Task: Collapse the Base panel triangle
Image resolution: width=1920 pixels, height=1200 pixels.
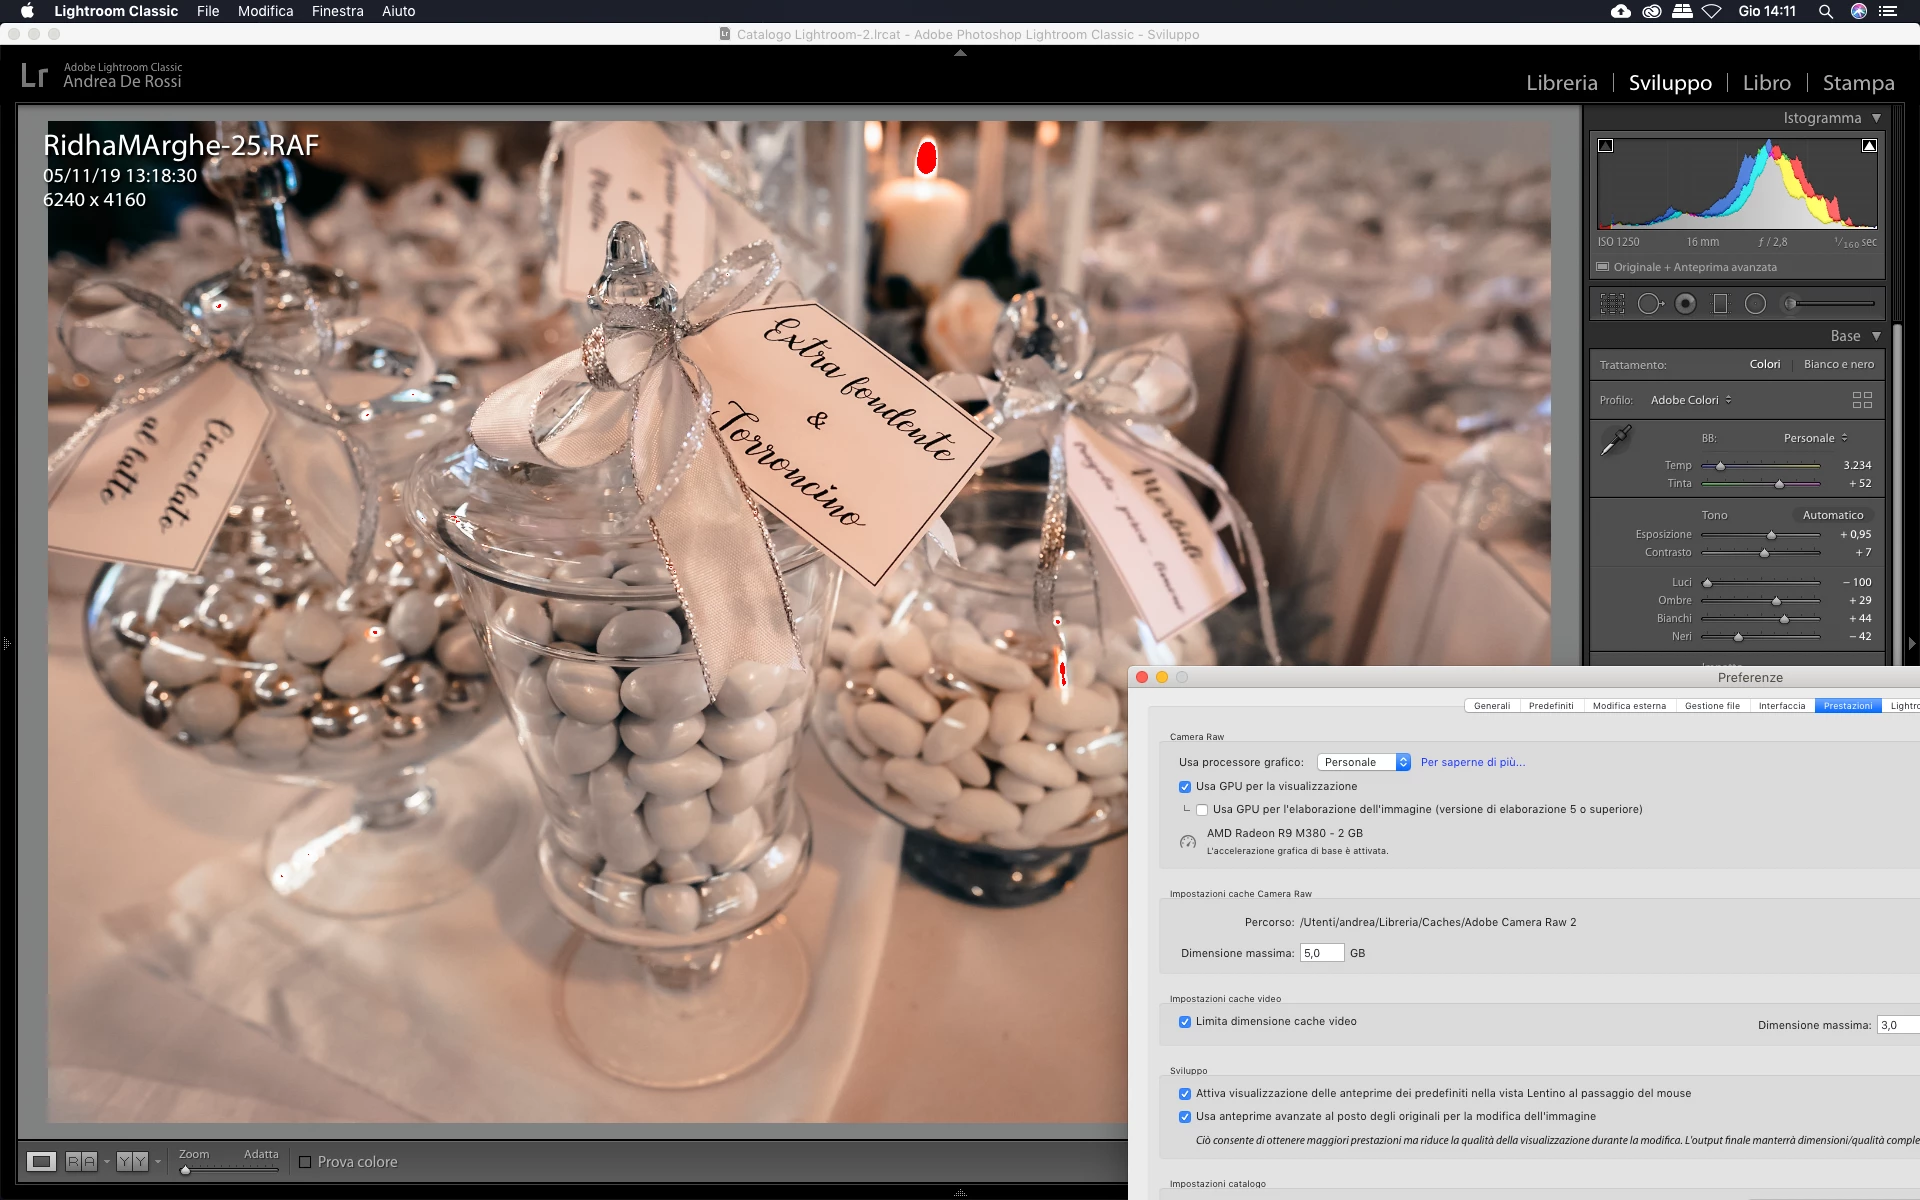Action: pyautogui.click(x=1876, y=336)
